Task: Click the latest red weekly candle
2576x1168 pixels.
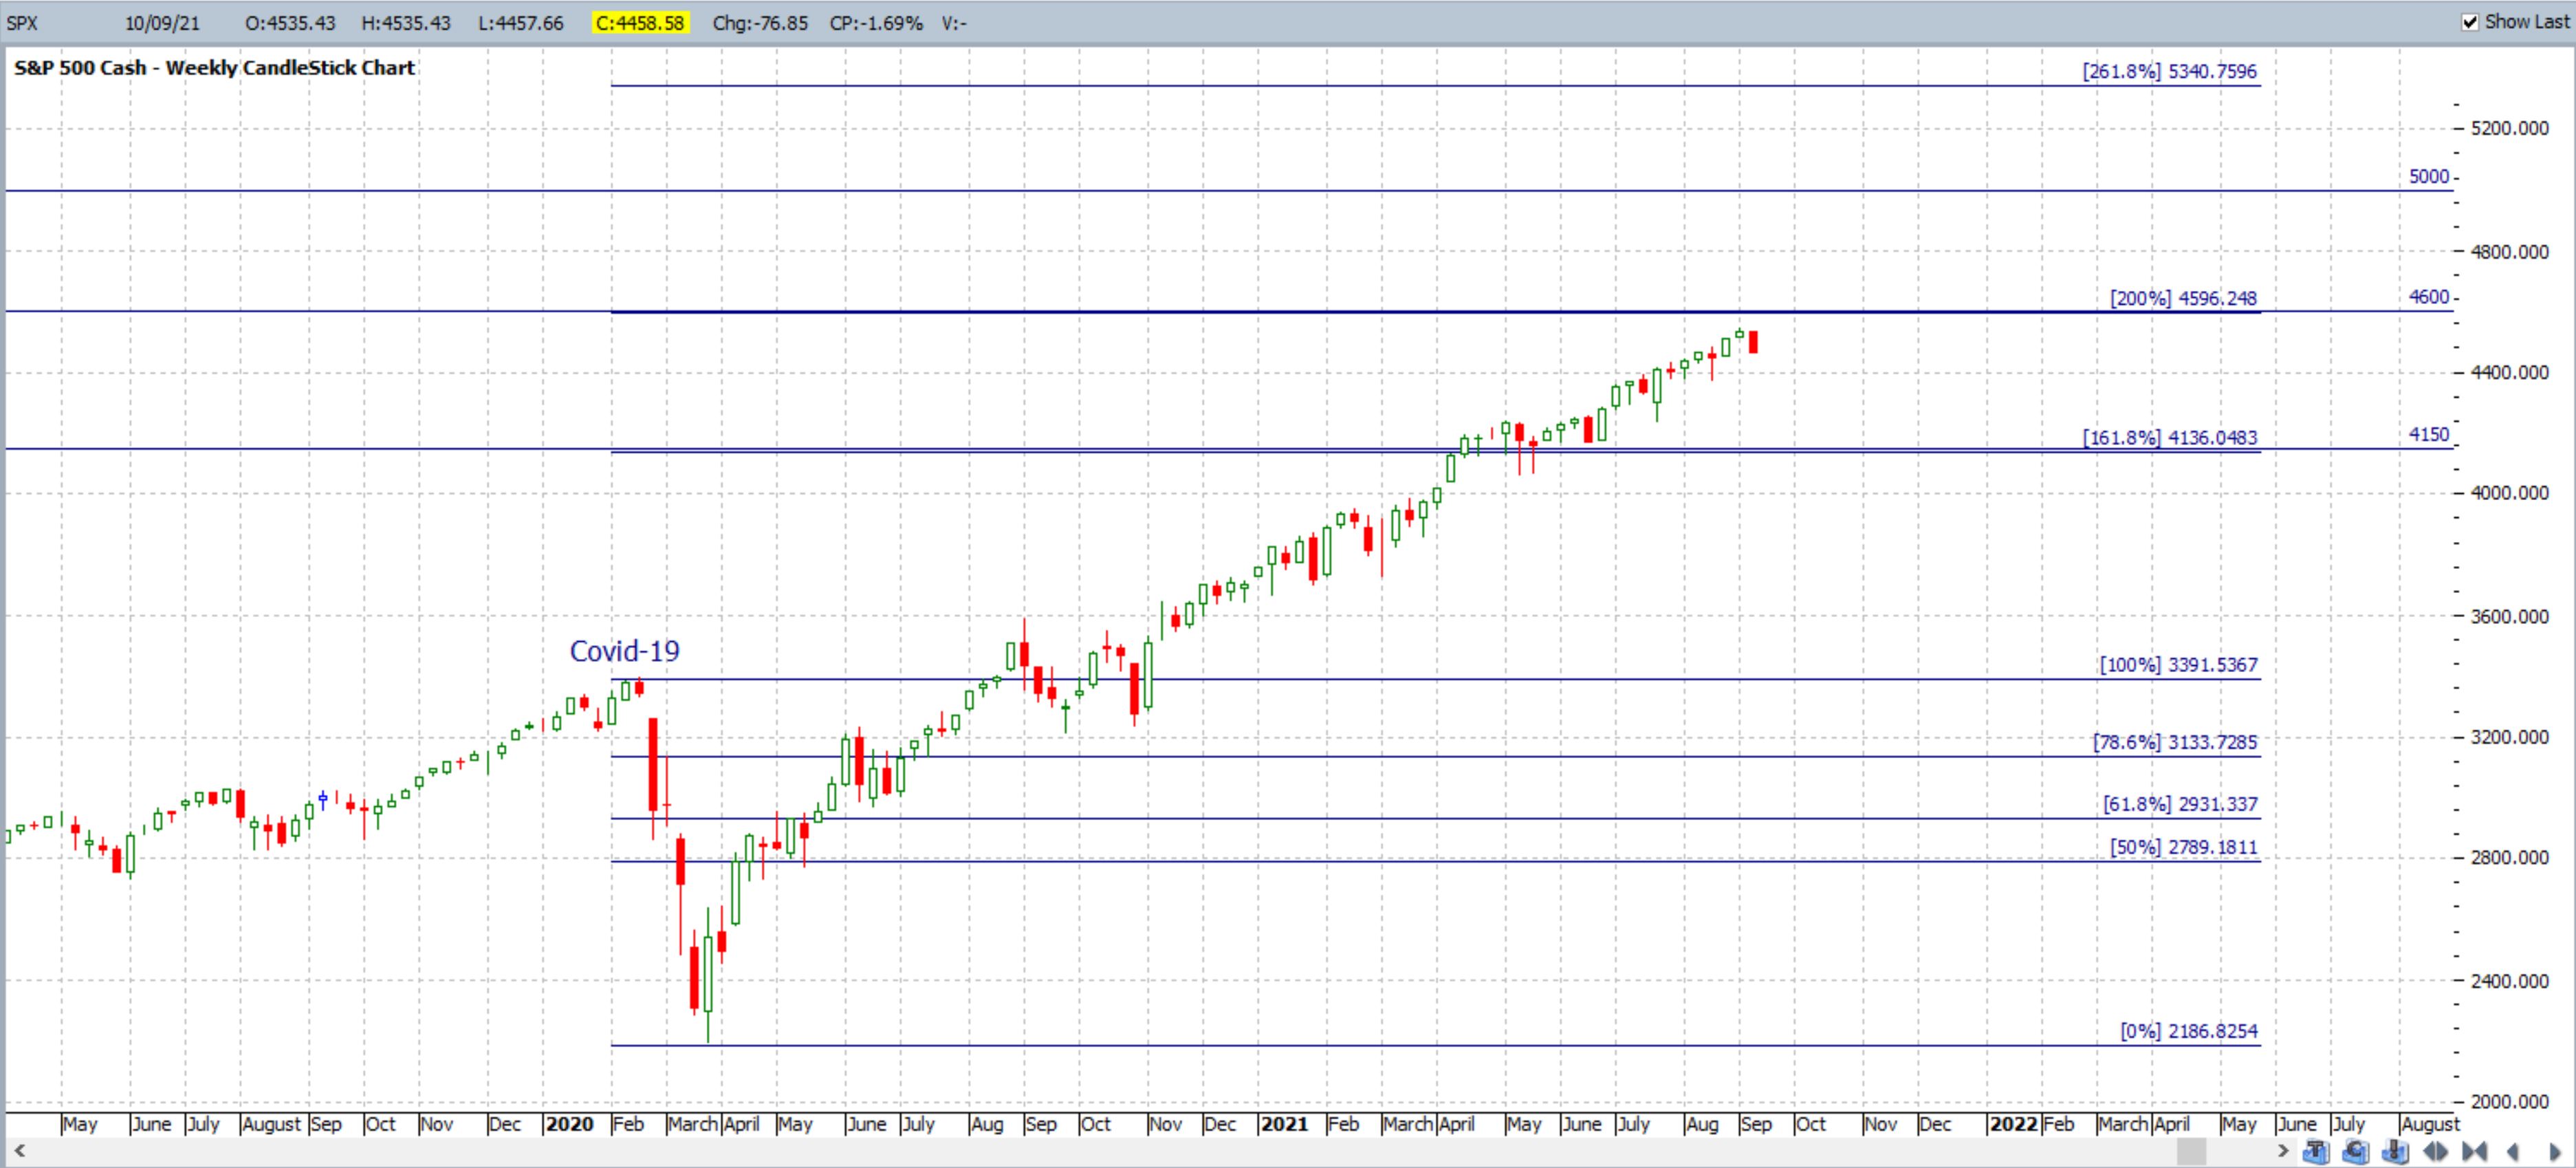Action: click(x=1754, y=342)
